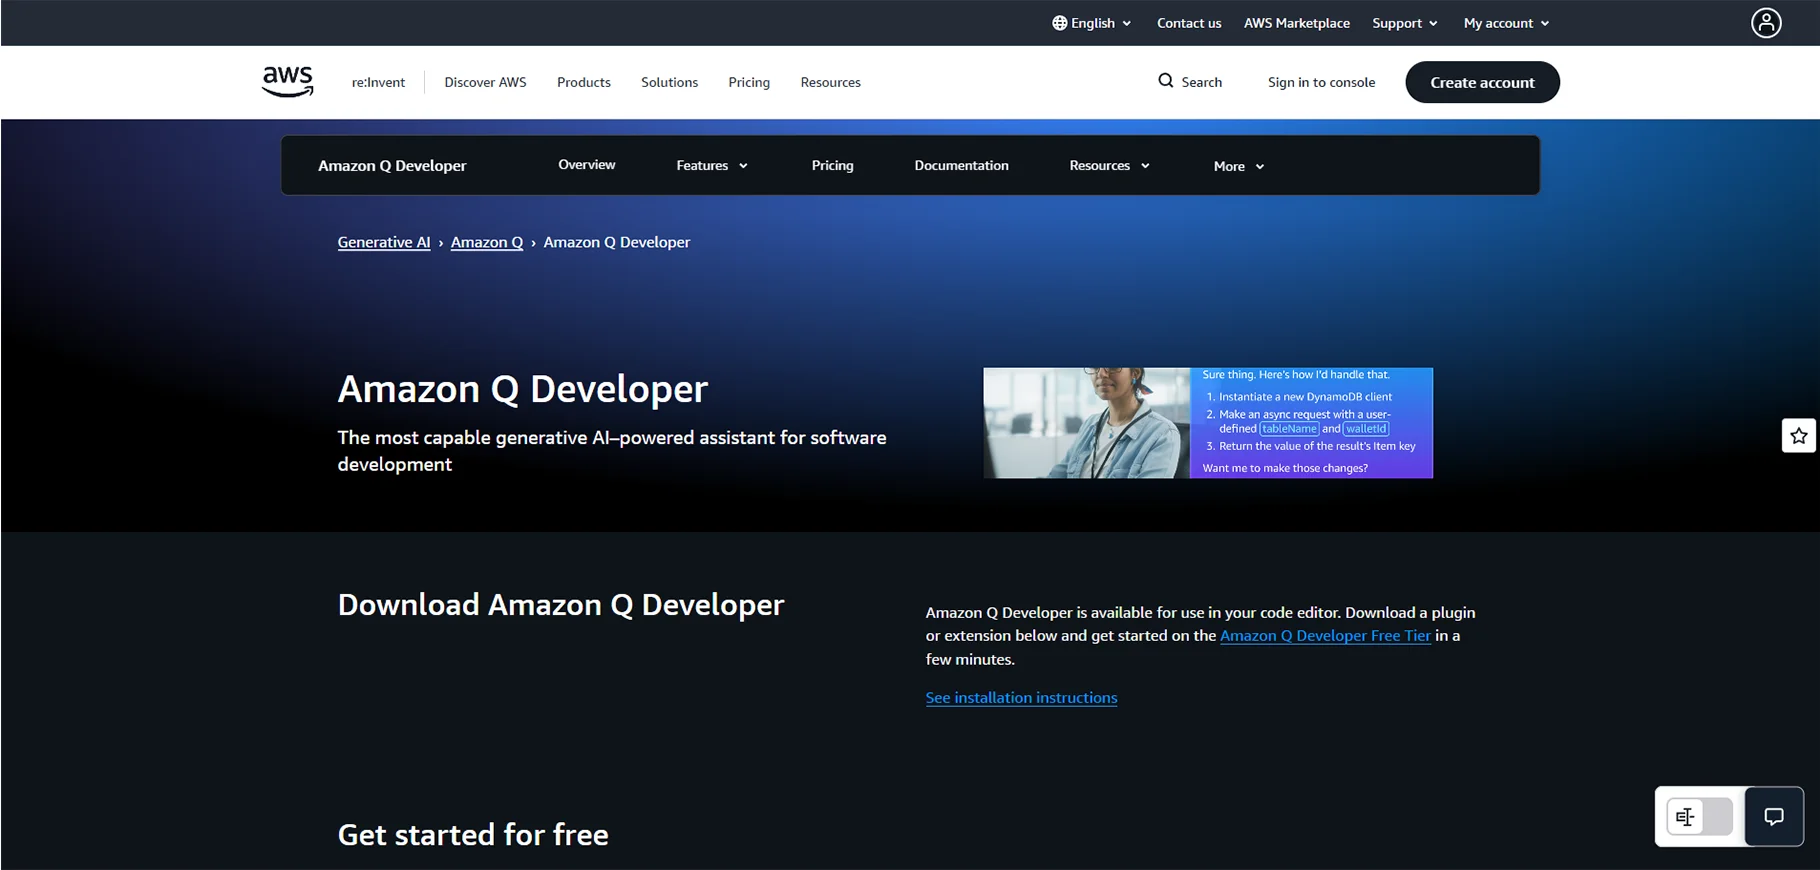
Task: Open the Documentation tab
Action: pos(961,166)
